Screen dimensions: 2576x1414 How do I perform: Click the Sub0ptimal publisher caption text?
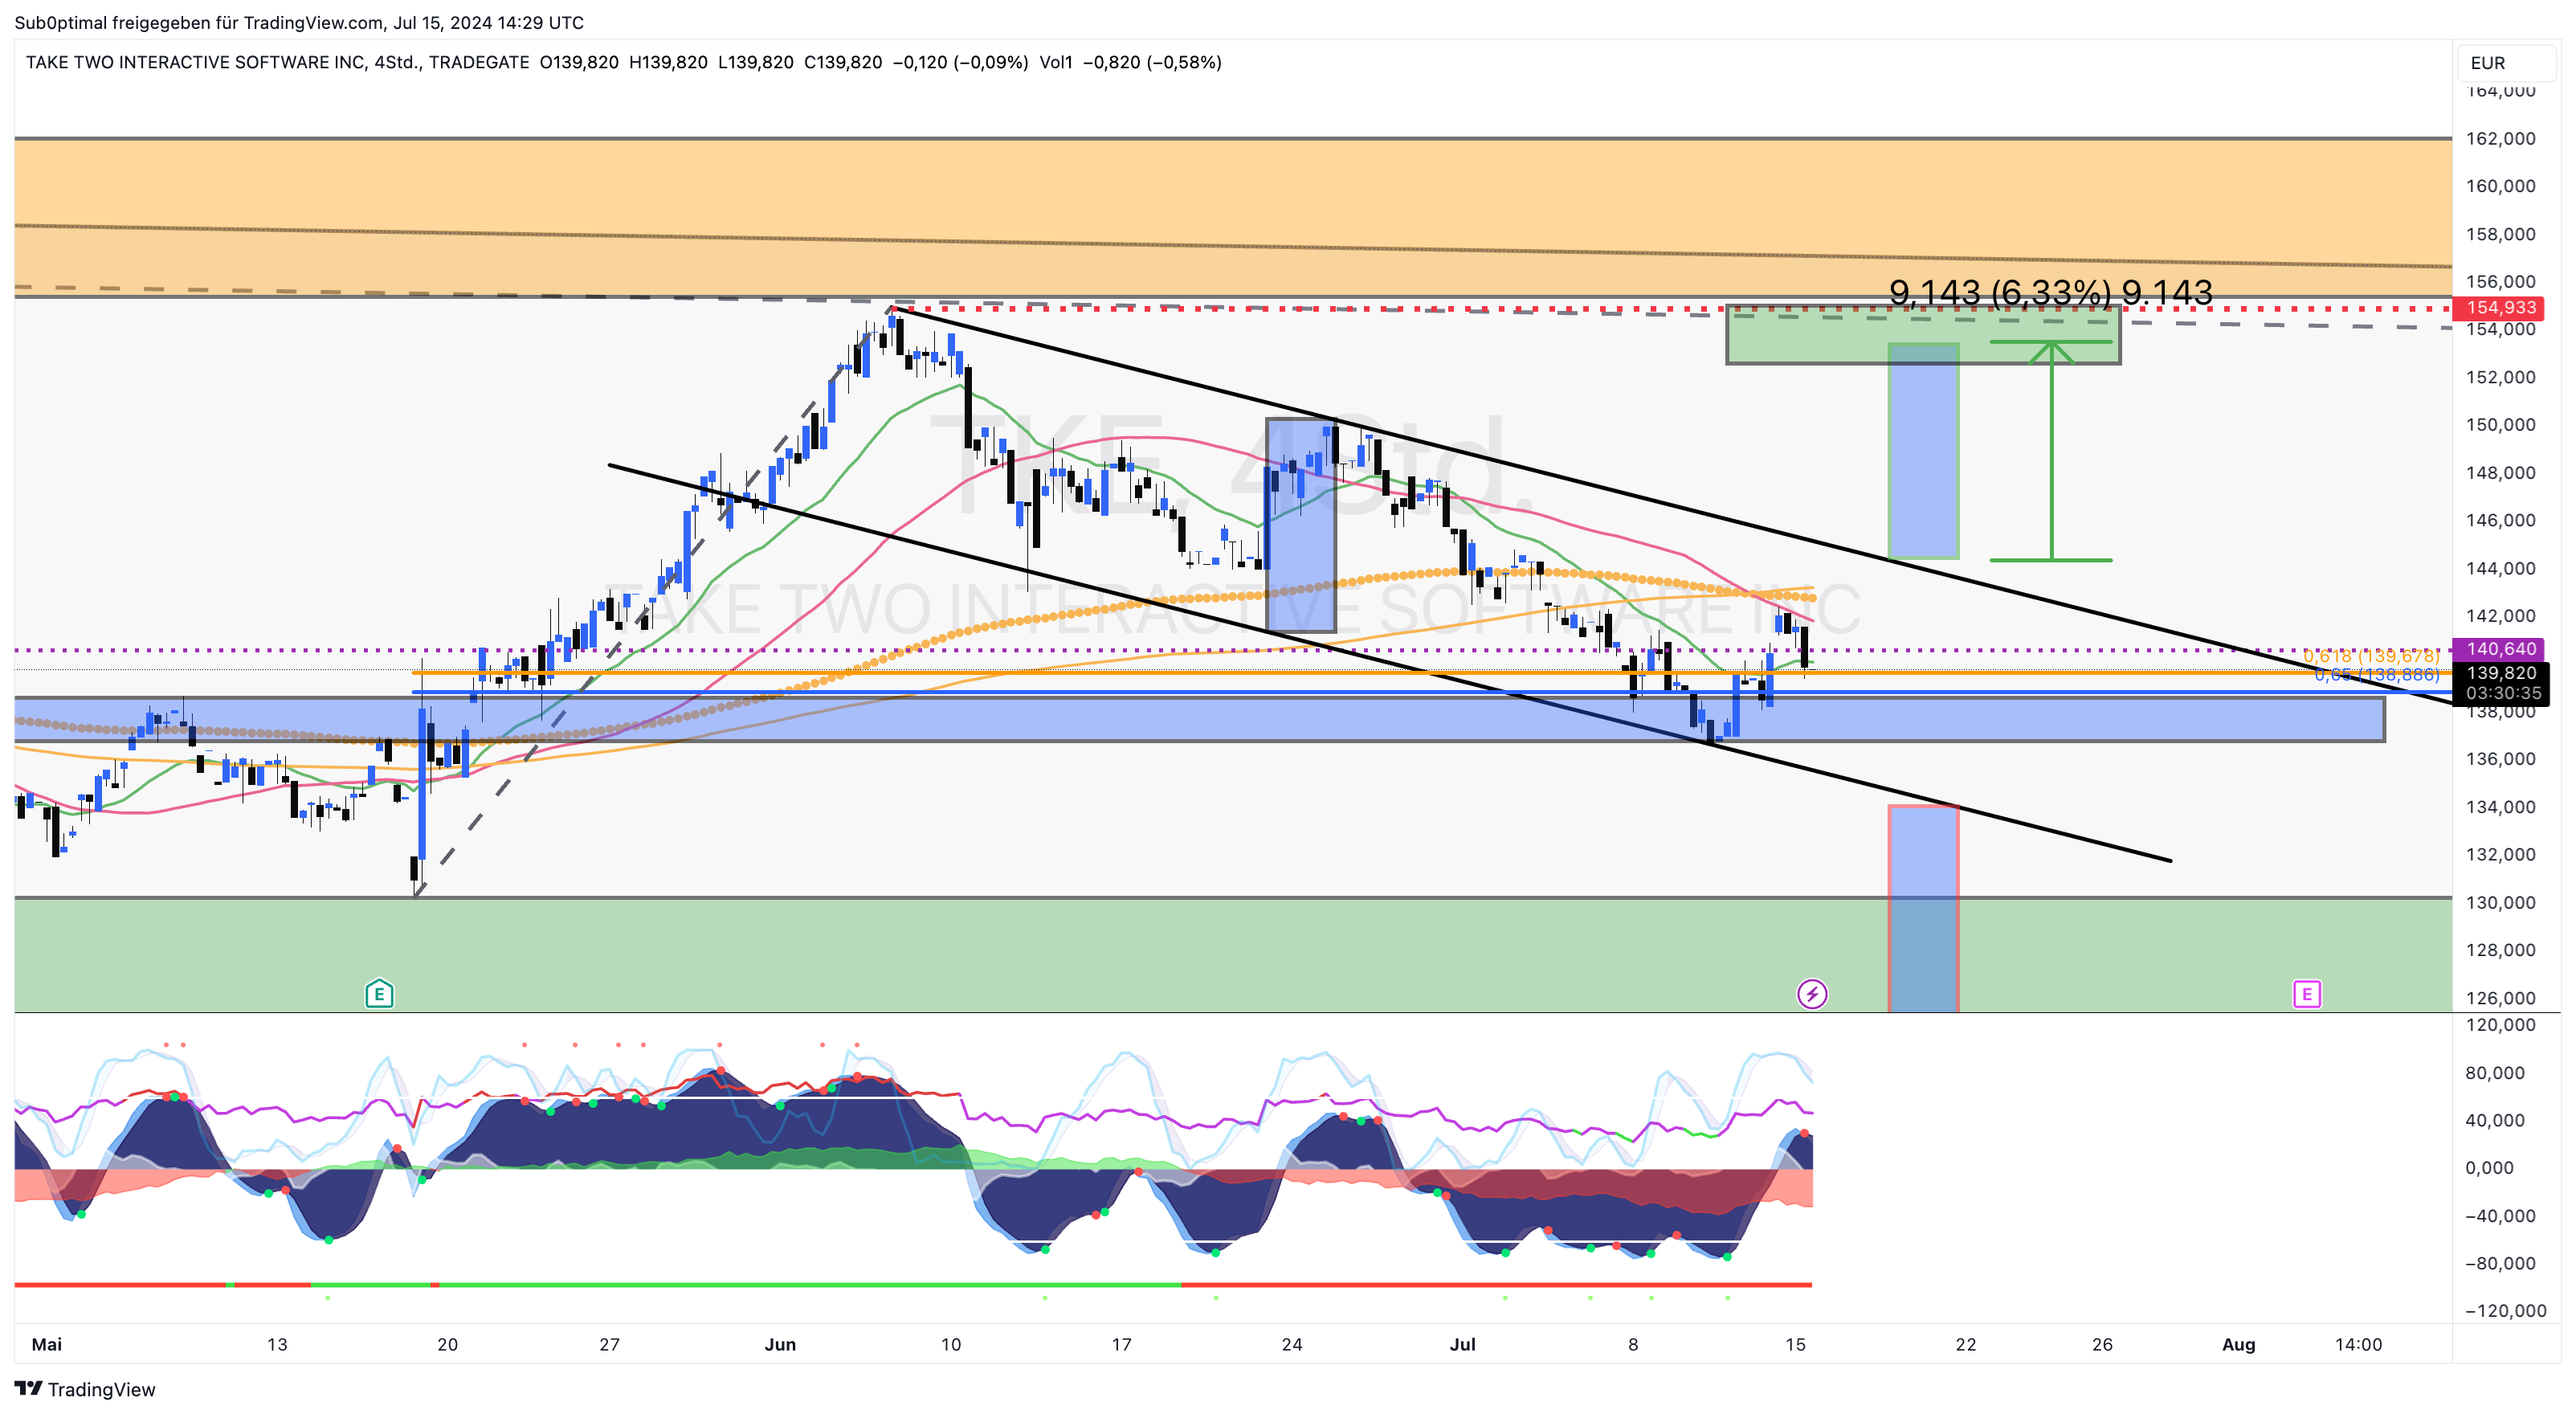(x=299, y=22)
